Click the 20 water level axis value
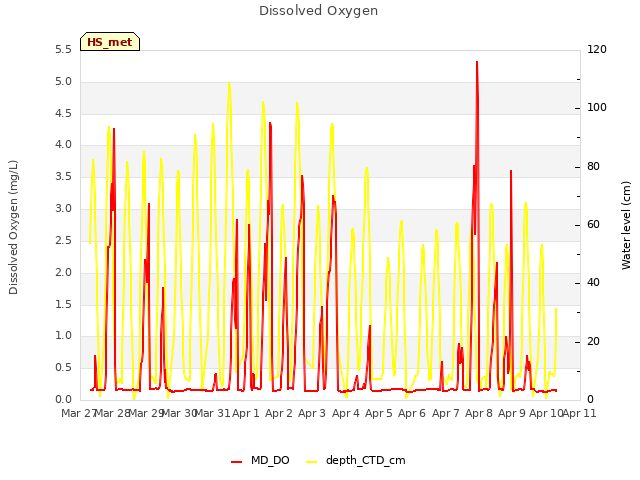The width and height of the screenshot is (640, 480). 593,342
